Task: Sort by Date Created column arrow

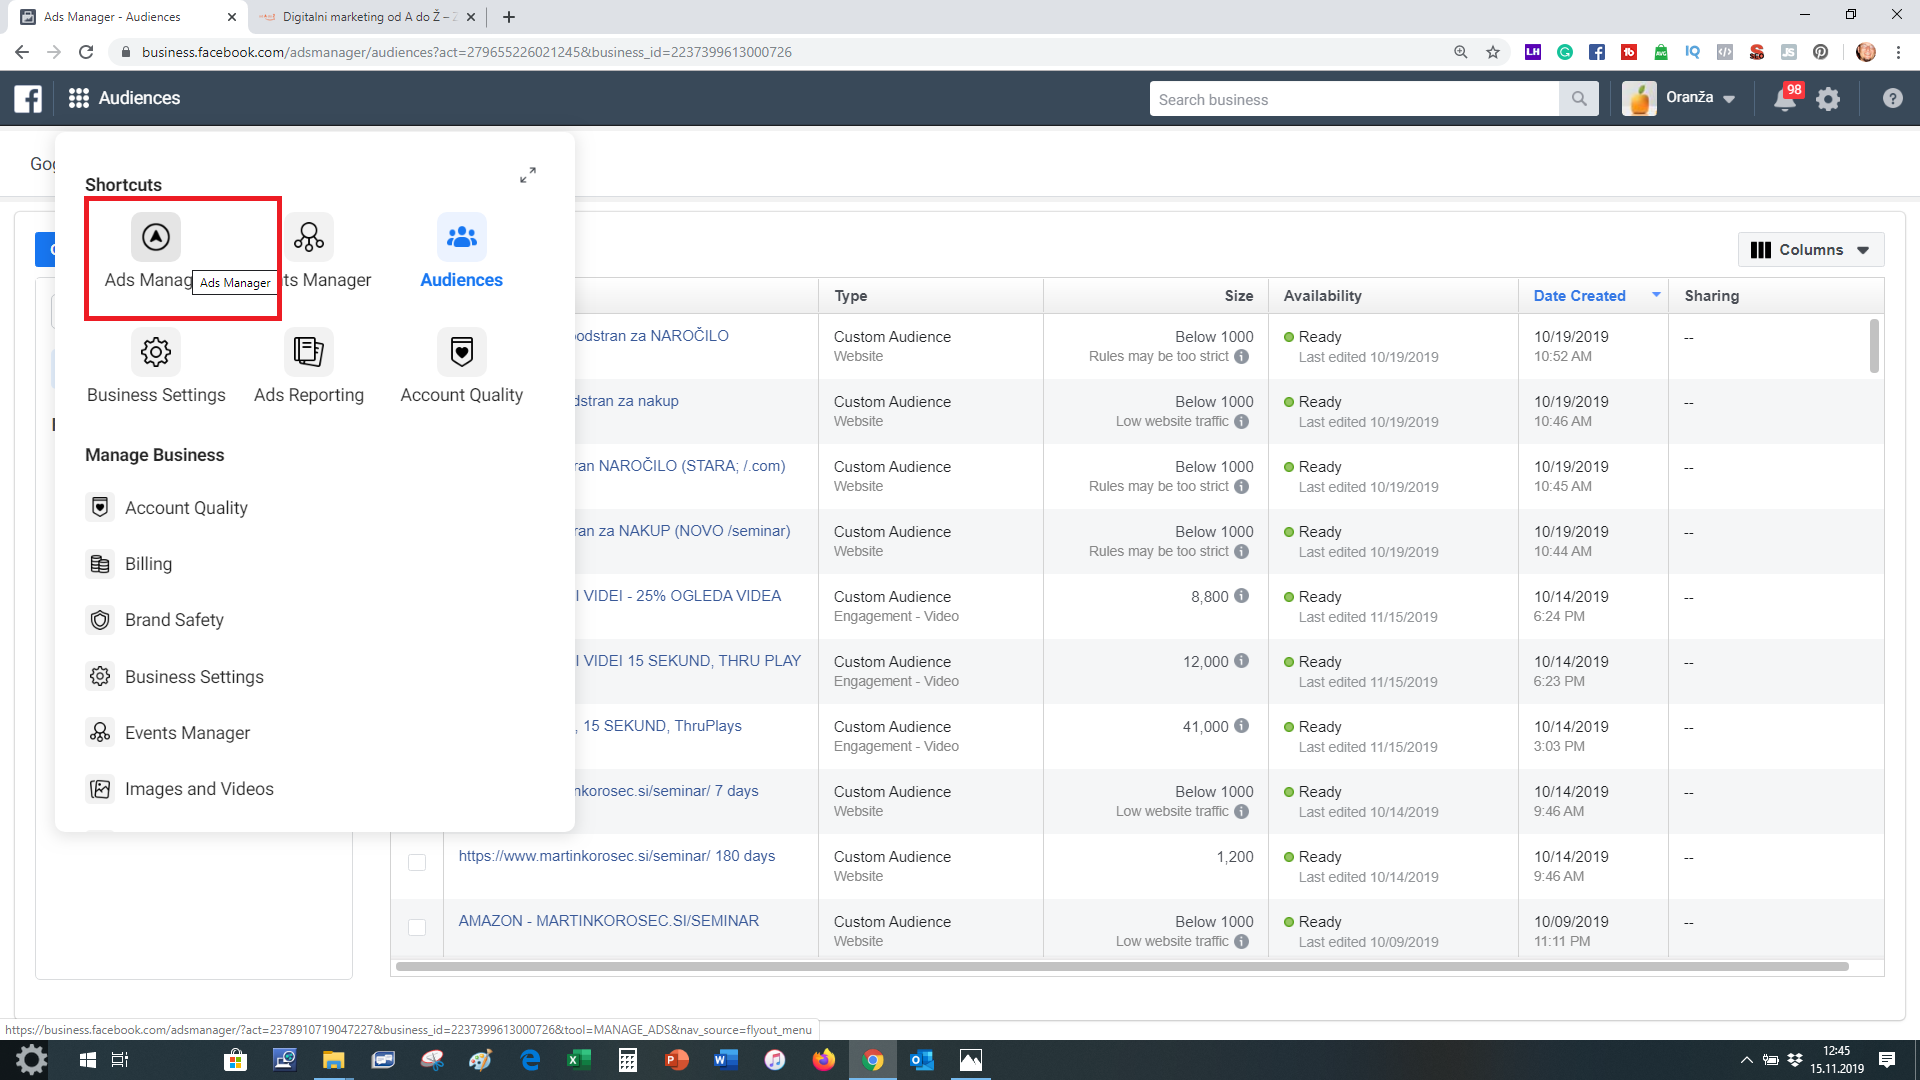Action: [1656, 295]
